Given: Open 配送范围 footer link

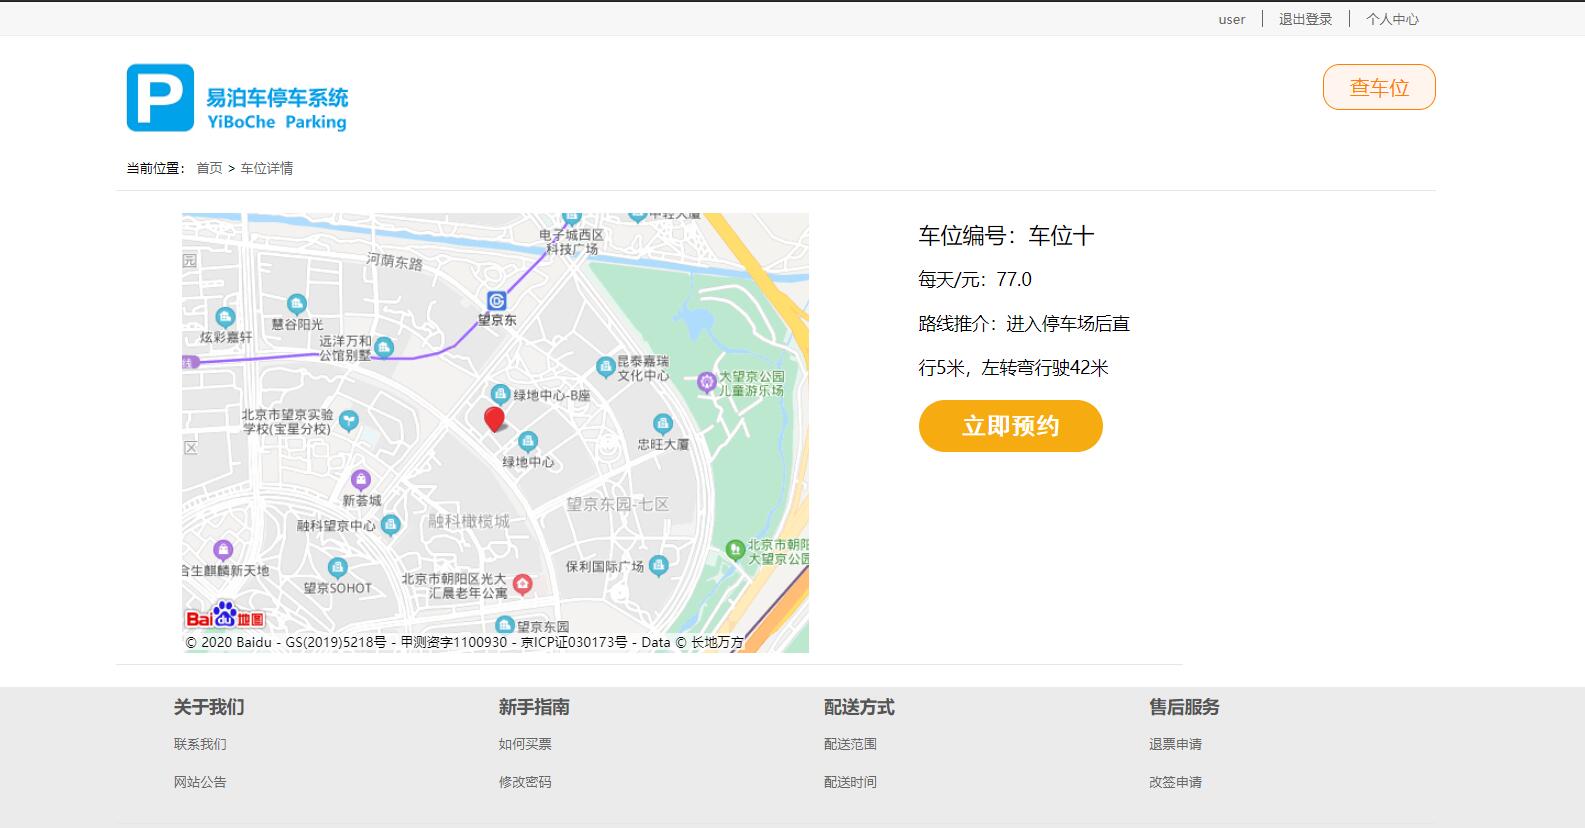Looking at the screenshot, I should 850,744.
